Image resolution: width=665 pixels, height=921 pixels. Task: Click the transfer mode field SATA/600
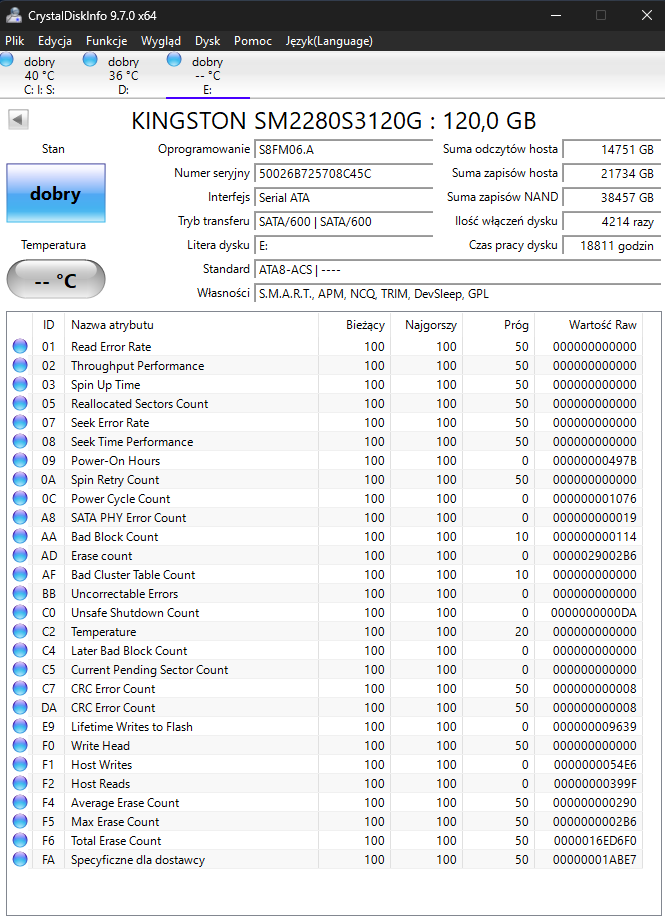click(344, 222)
